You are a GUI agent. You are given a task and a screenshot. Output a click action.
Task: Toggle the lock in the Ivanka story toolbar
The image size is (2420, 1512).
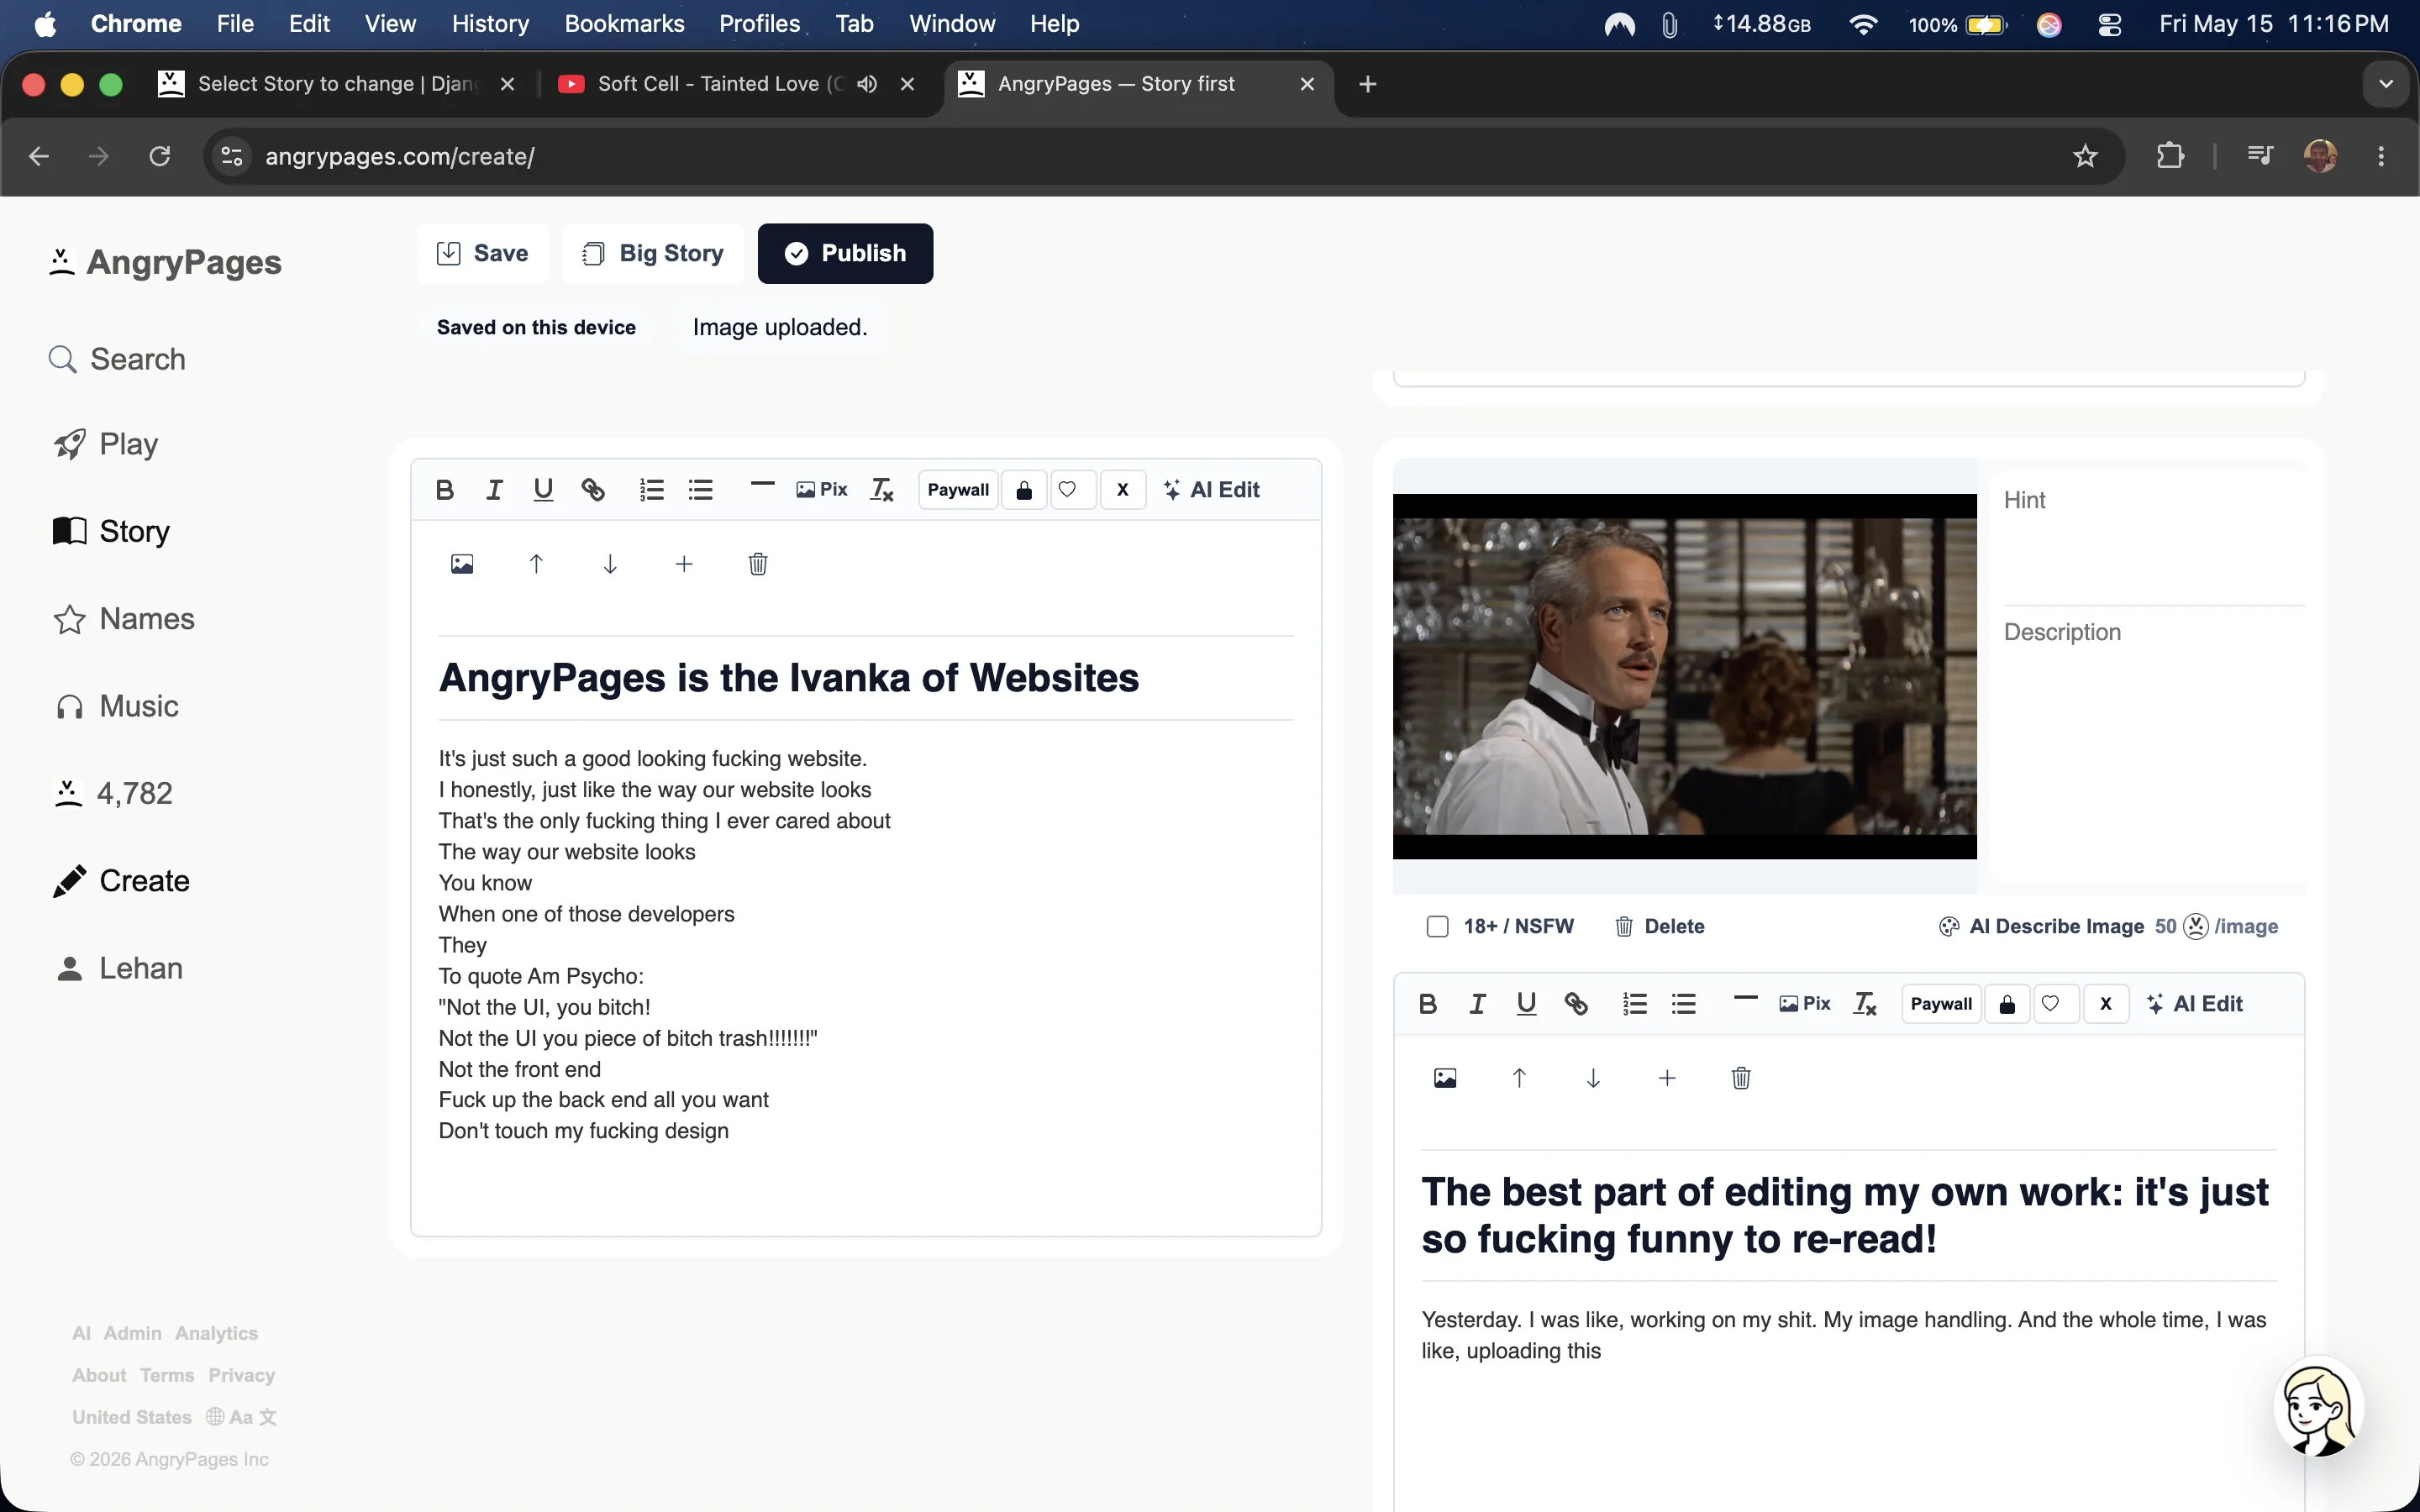coord(1024,490)
